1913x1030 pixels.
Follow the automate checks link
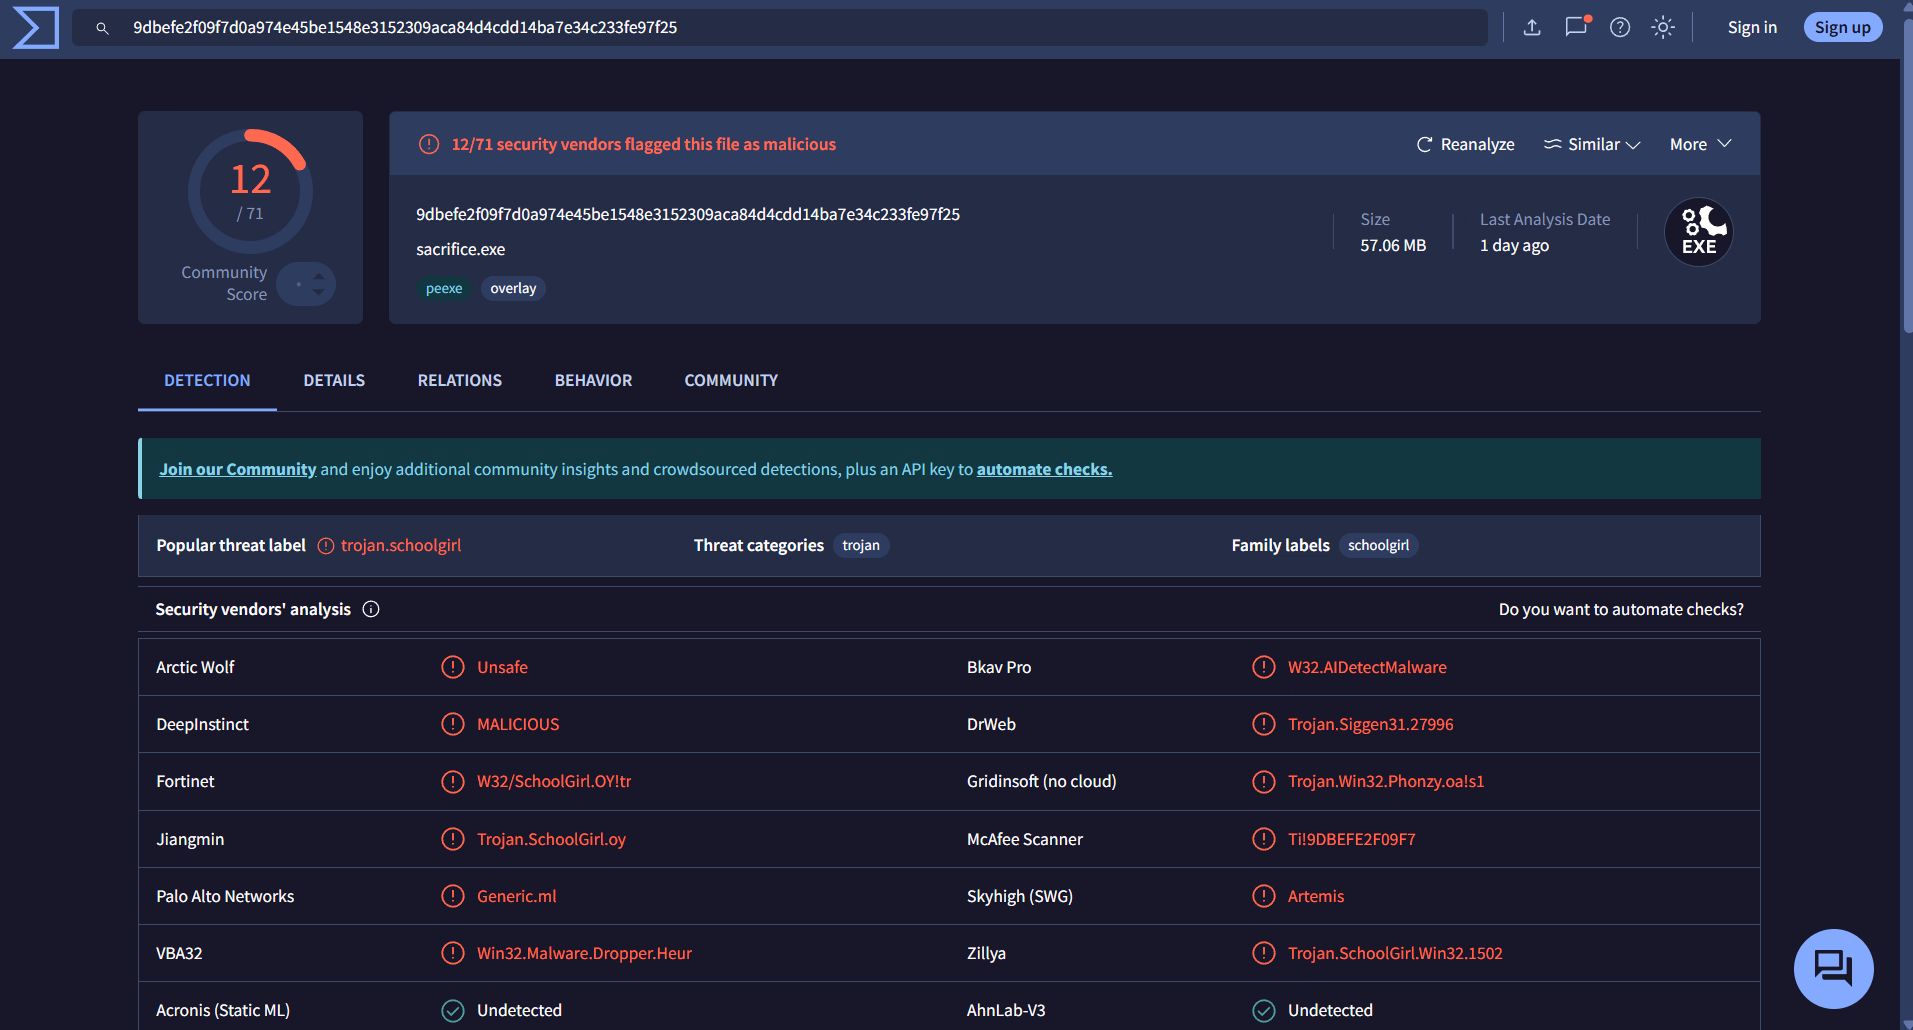coord(1044,469)
